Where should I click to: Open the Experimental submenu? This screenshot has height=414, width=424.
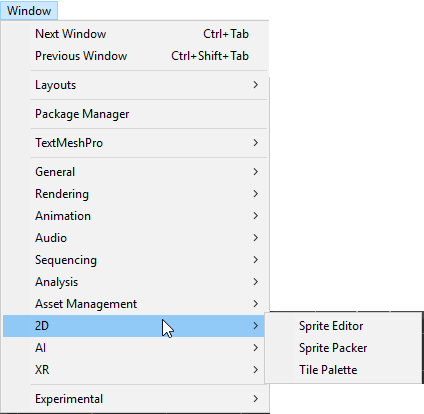(x=134, y=399)
